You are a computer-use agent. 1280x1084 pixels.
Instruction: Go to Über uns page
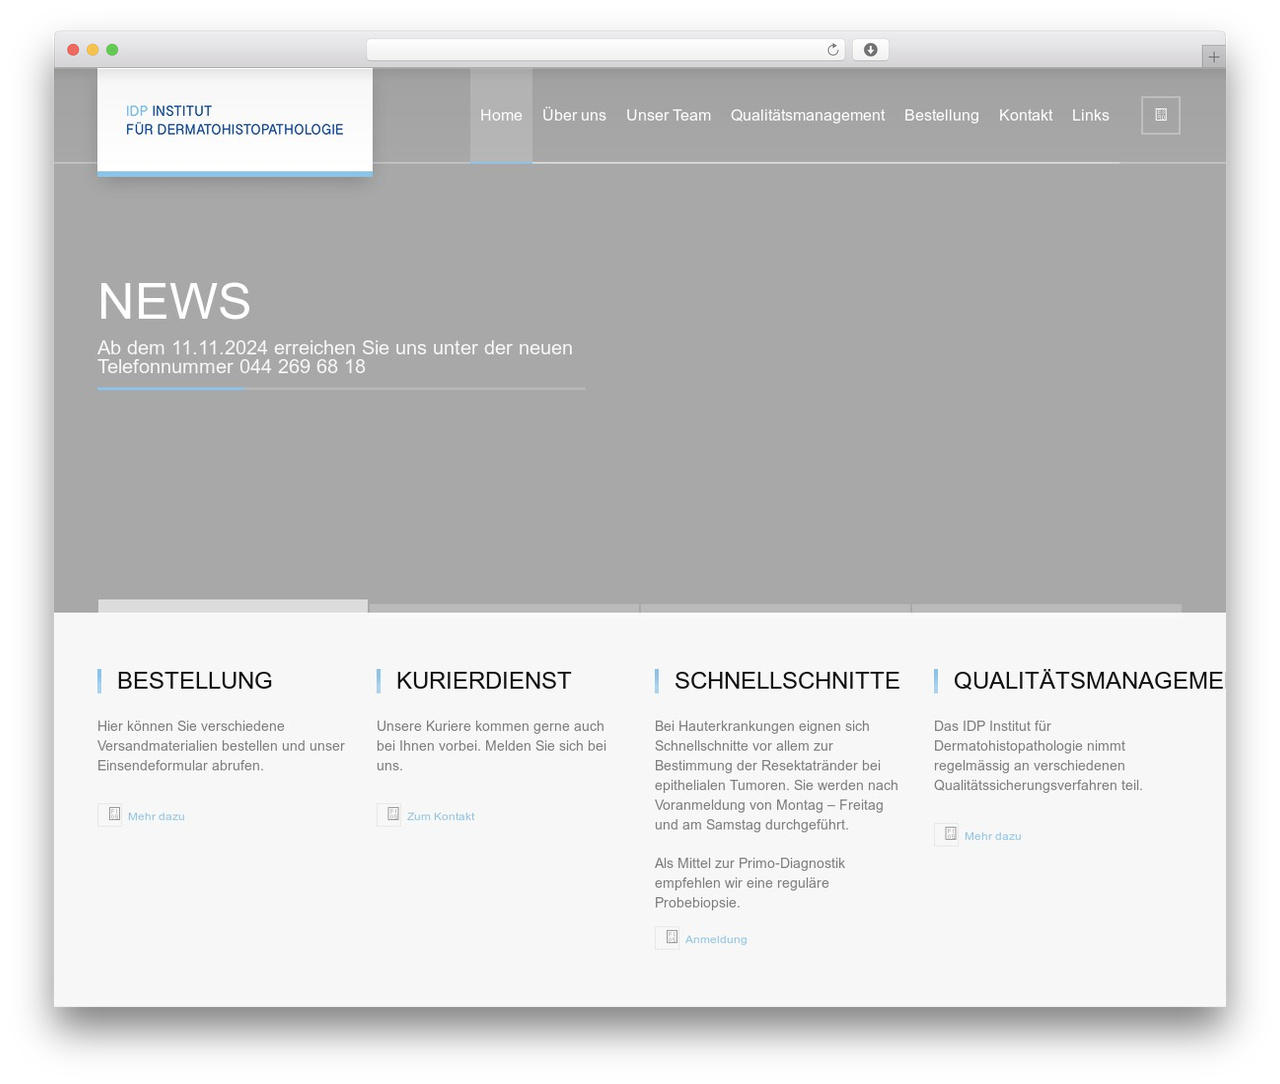(x=574, y=115)
